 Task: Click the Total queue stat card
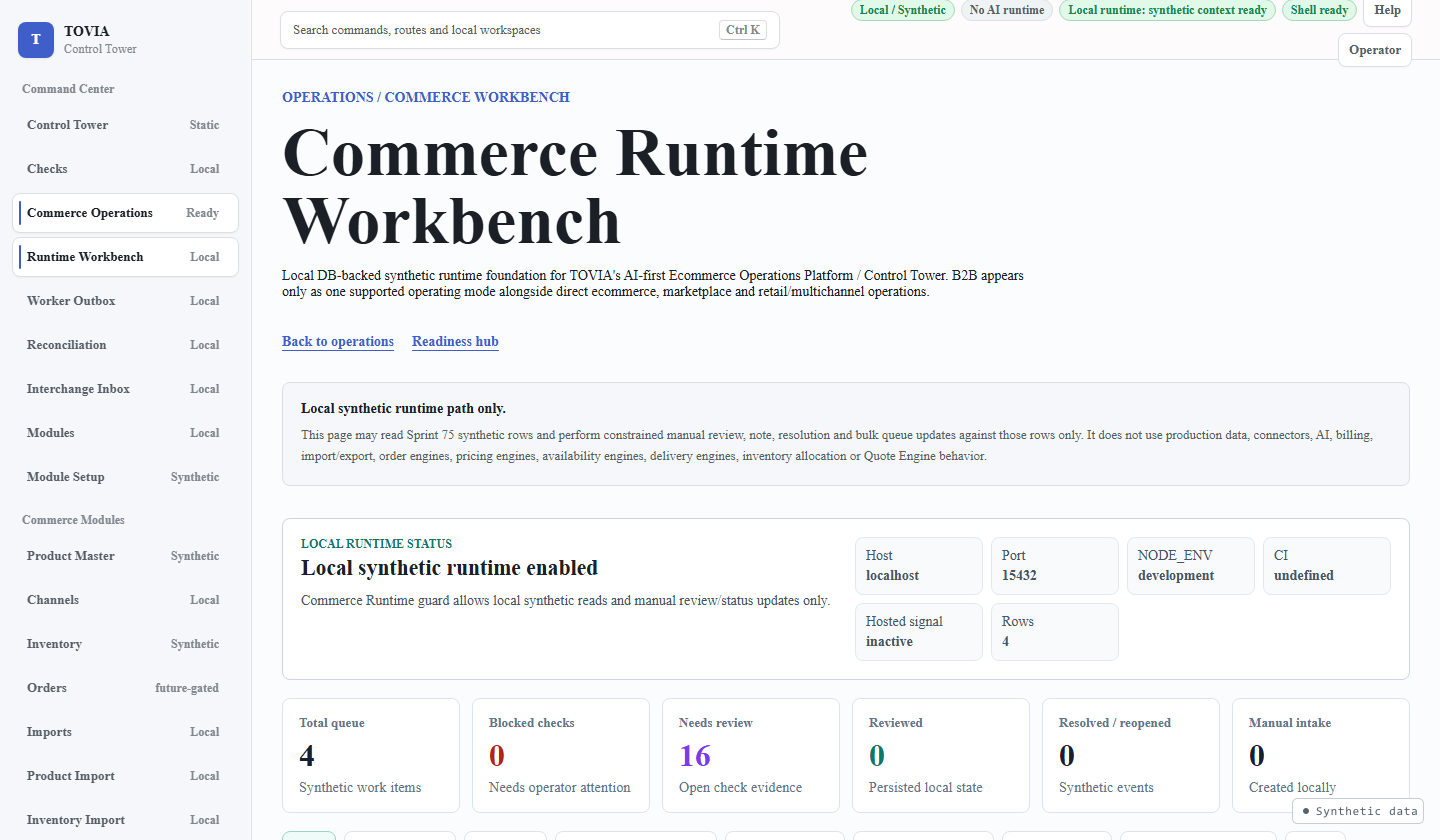pyautogui.click(x=371, y=755)
